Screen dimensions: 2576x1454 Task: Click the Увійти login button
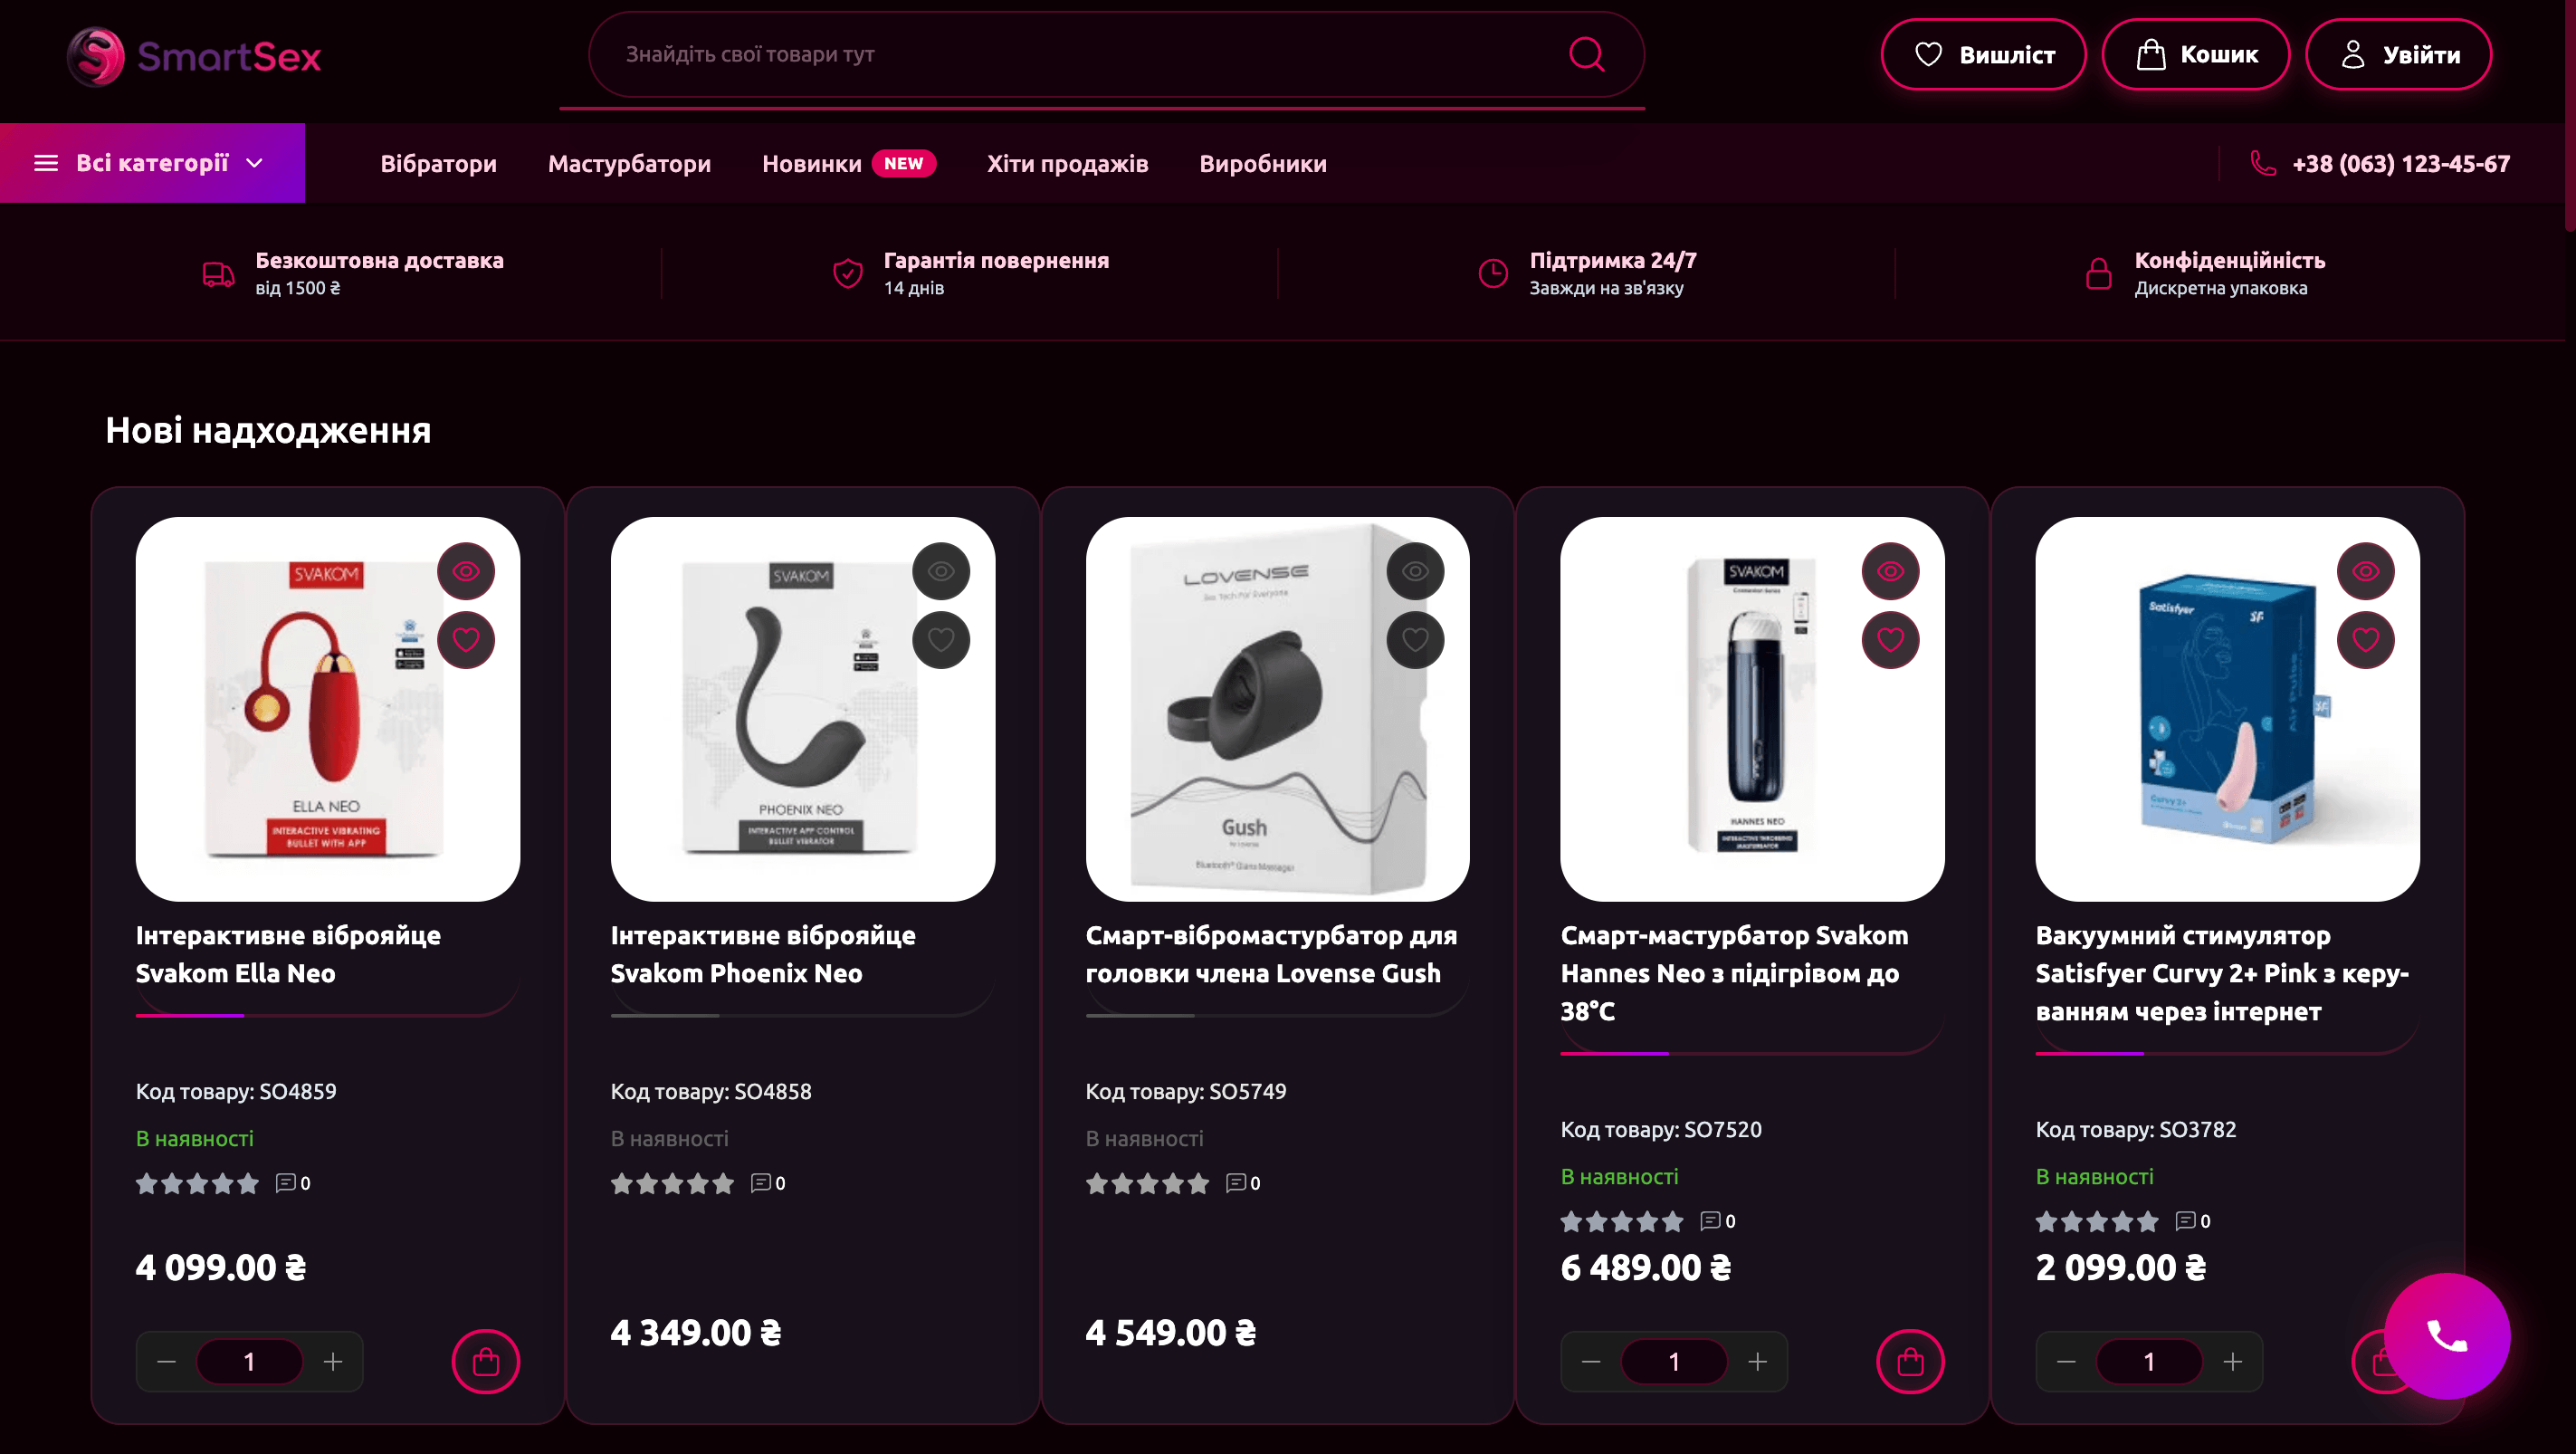pos(2398,54)
